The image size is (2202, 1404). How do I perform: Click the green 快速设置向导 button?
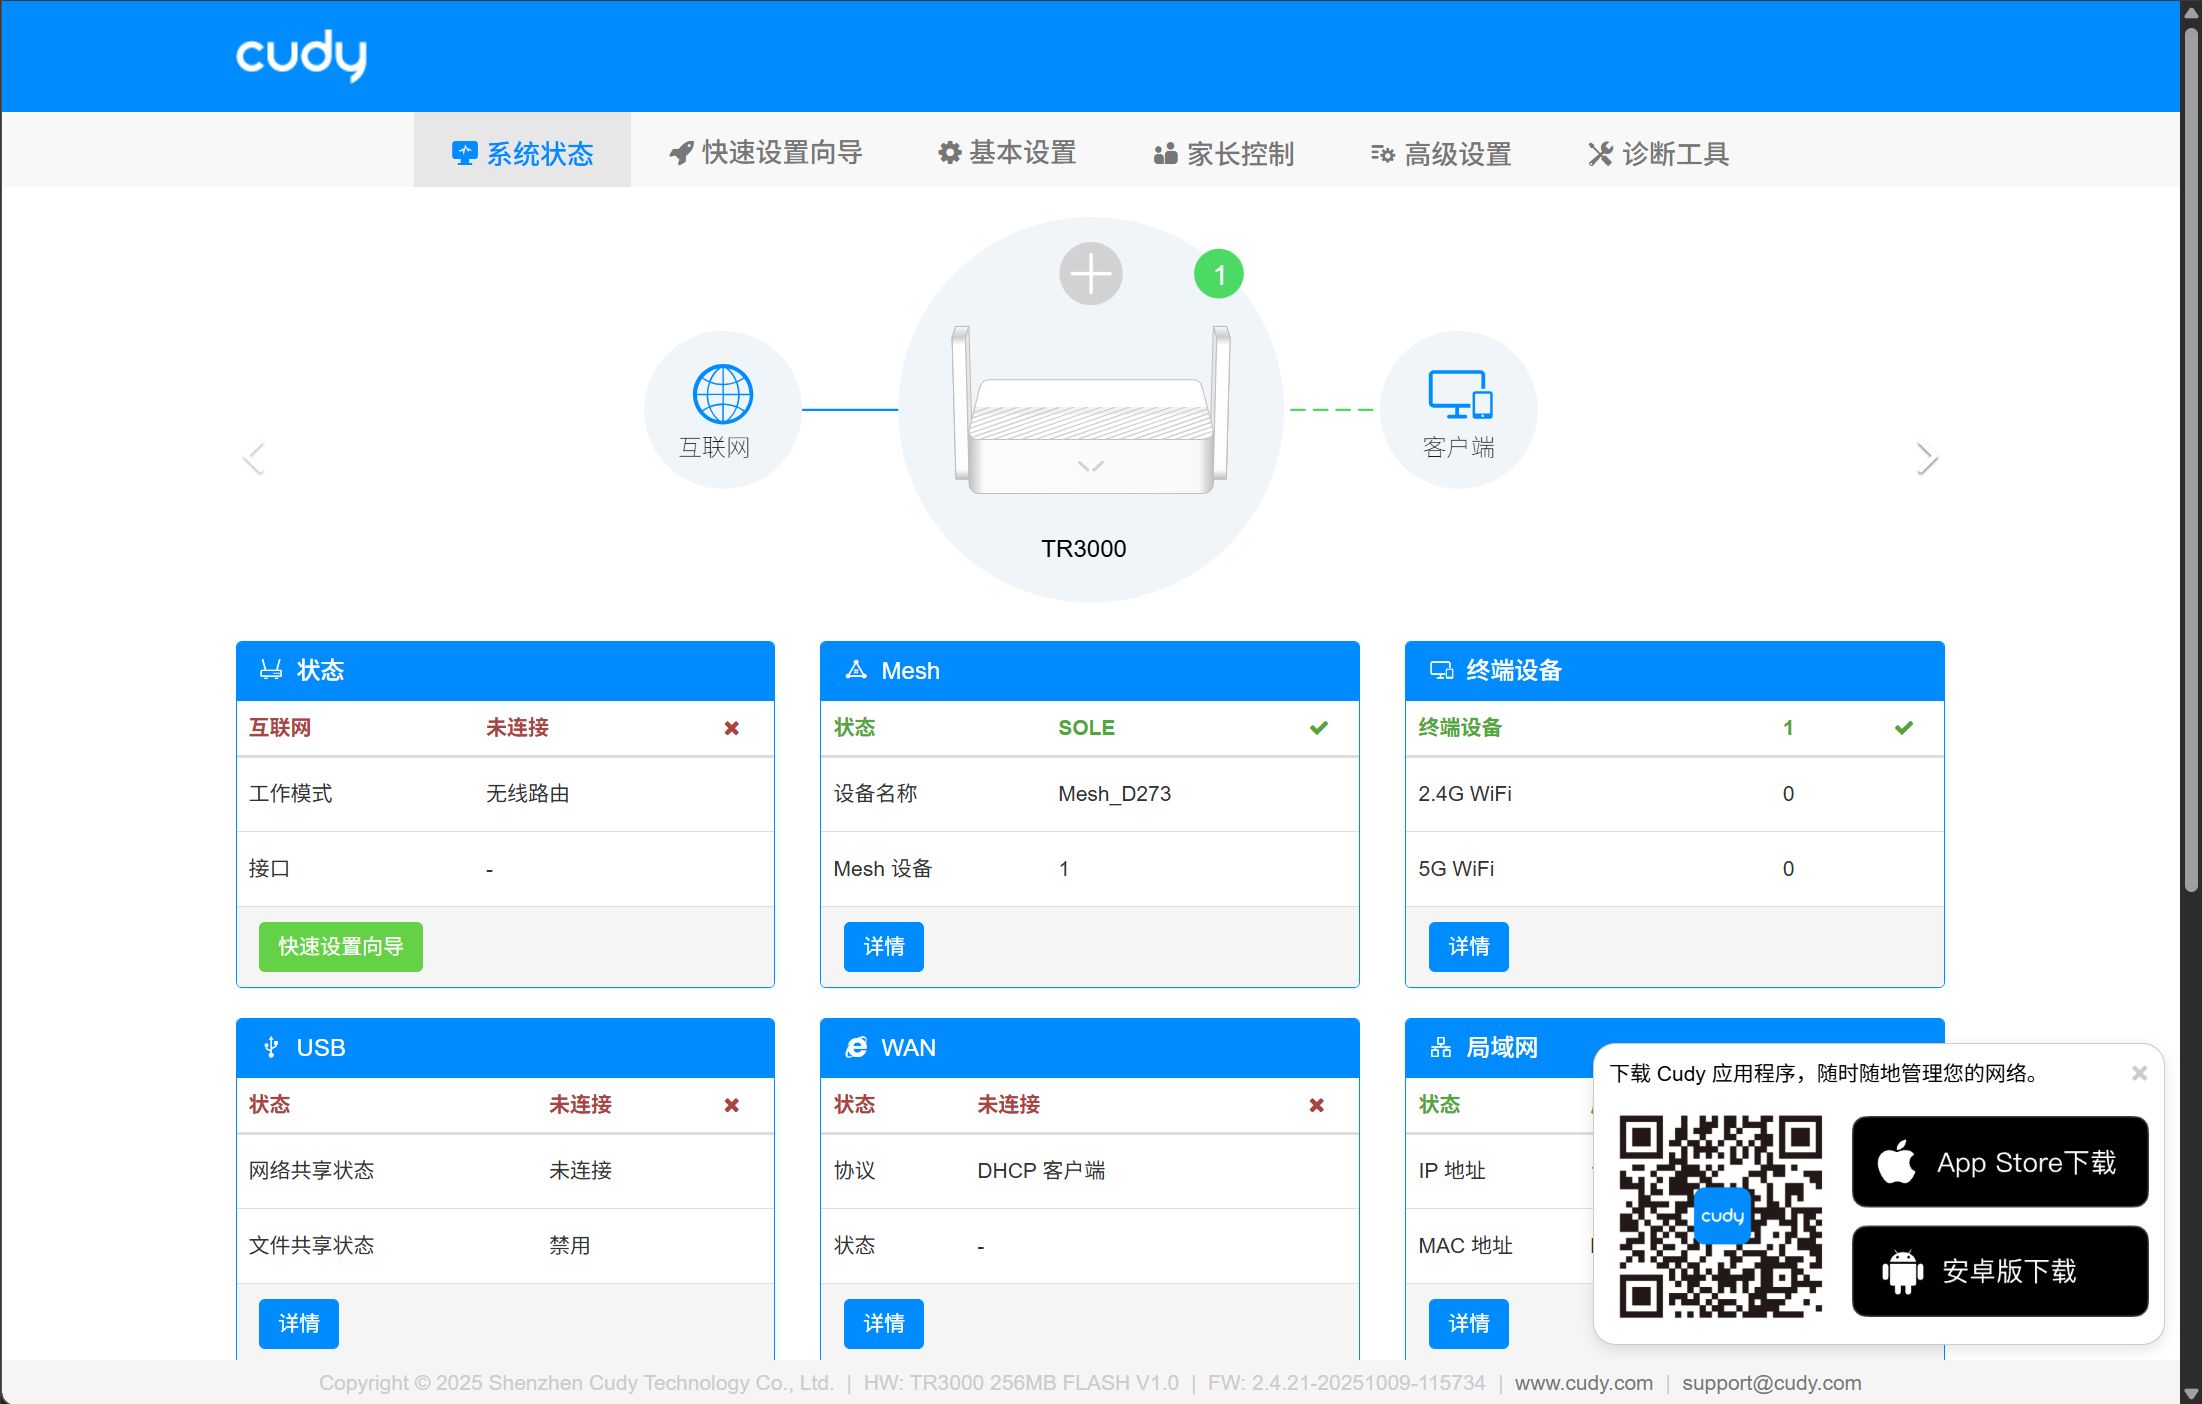pos(341,946)
